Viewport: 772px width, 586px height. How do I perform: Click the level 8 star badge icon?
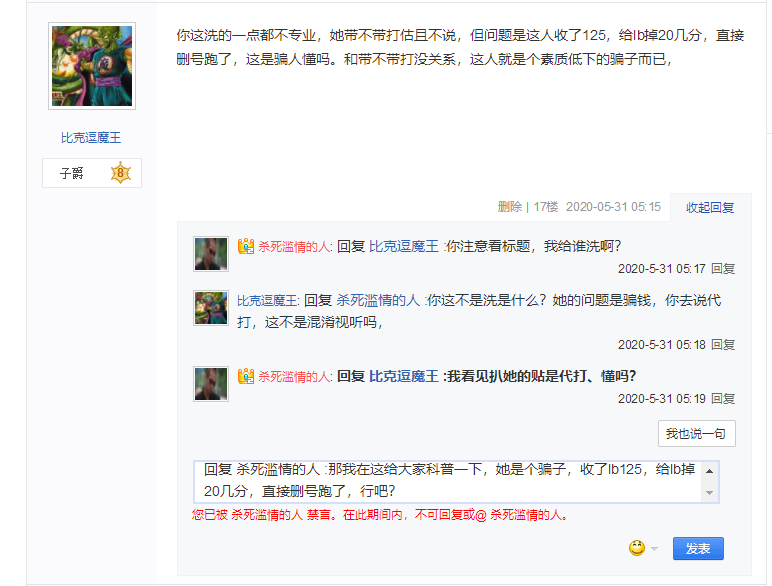click(121, 173)
